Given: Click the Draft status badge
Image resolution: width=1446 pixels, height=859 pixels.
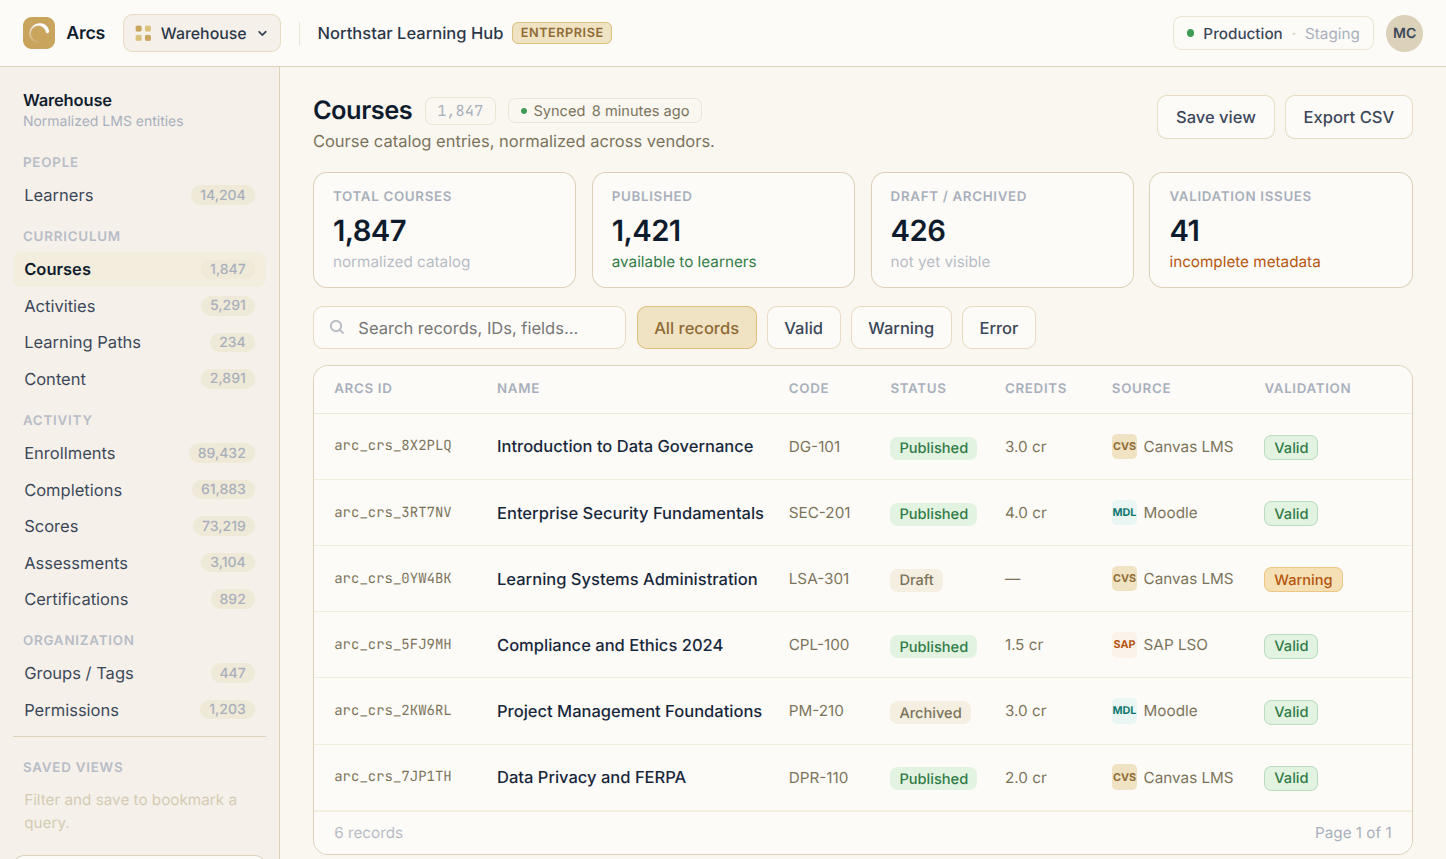Looking at the screenshot, I should (916, 580).
